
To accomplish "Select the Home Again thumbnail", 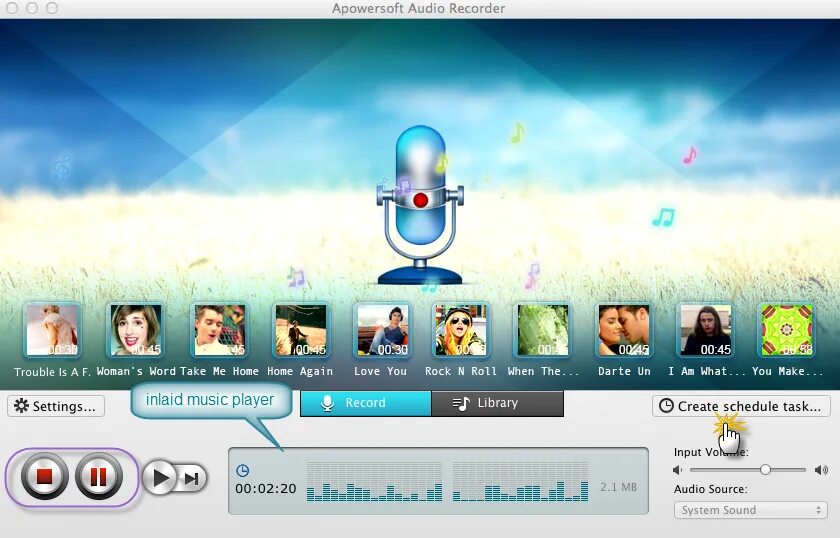I will pyautogui.click(x=301, y=330).
